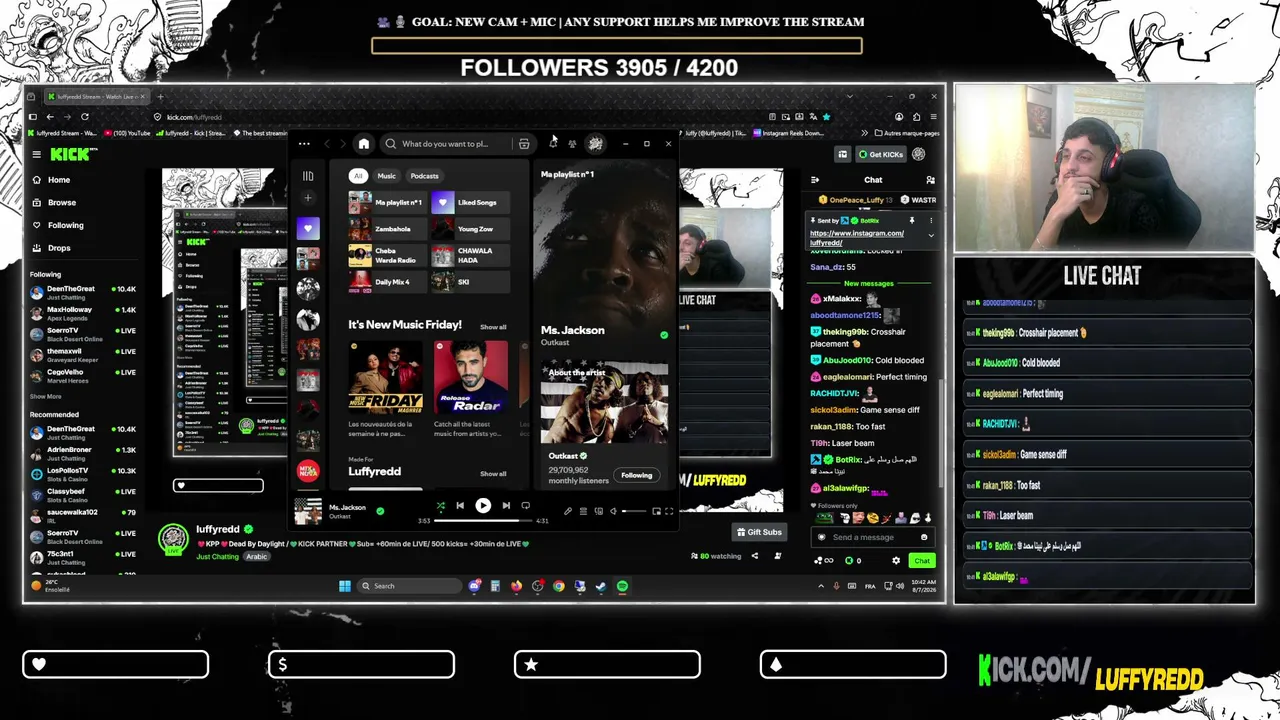Open Kick sidebar hamburger menu
This screenshot has height=720, width=1280.
click(x=36, y=154)
